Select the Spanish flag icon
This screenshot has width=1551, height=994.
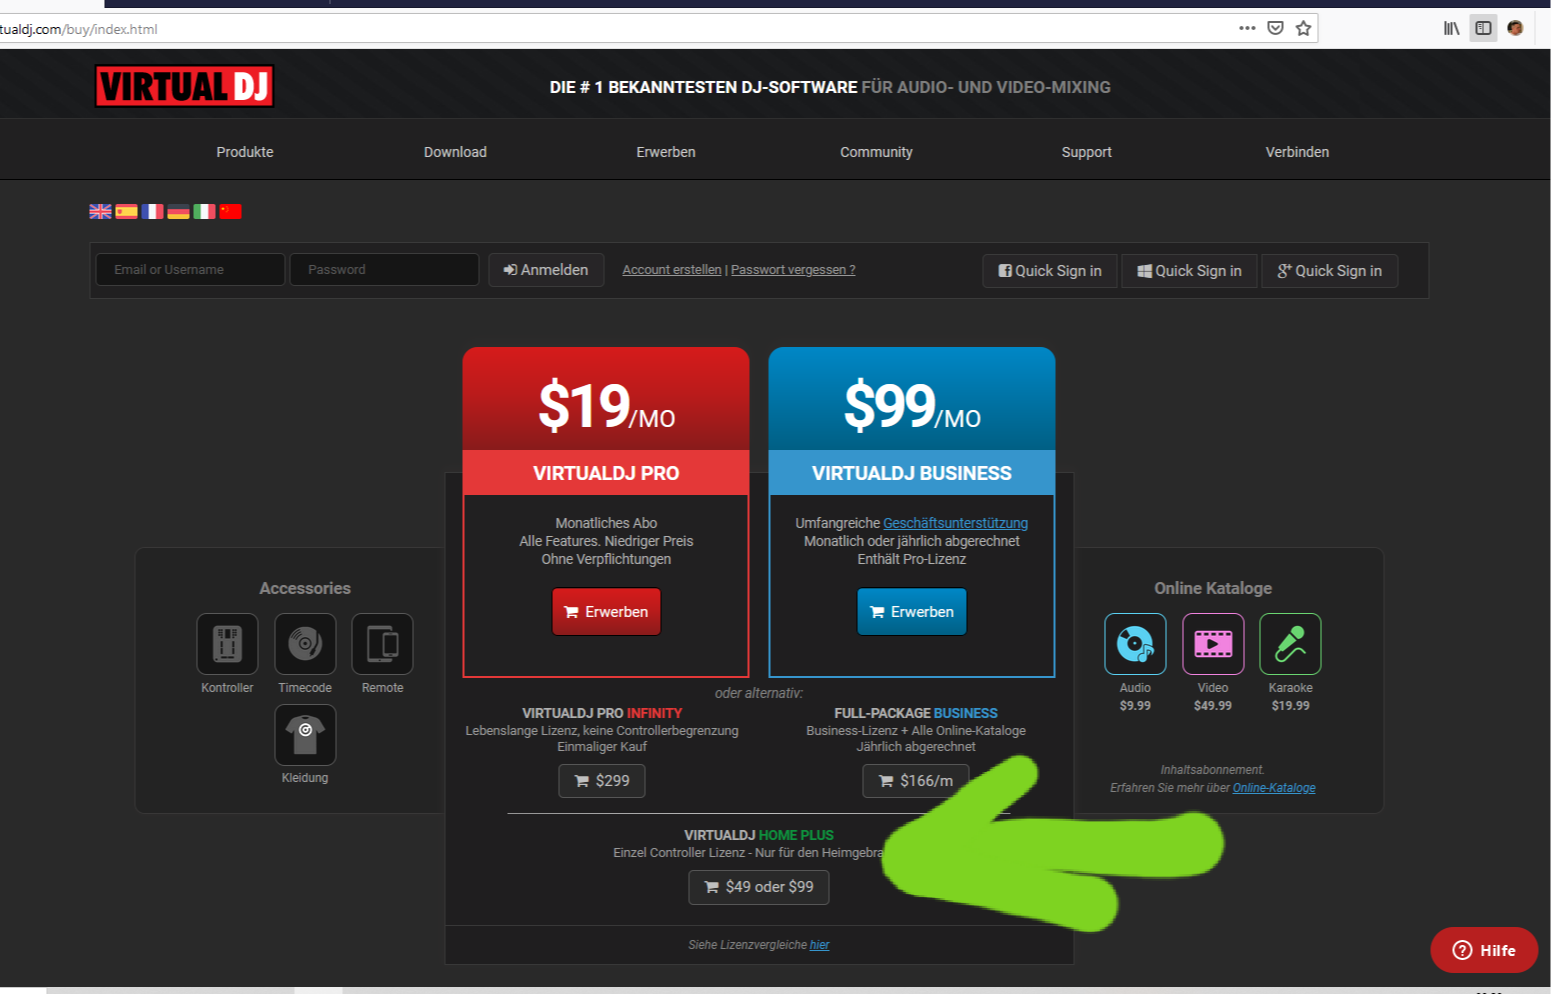click(x=126, y=211)
